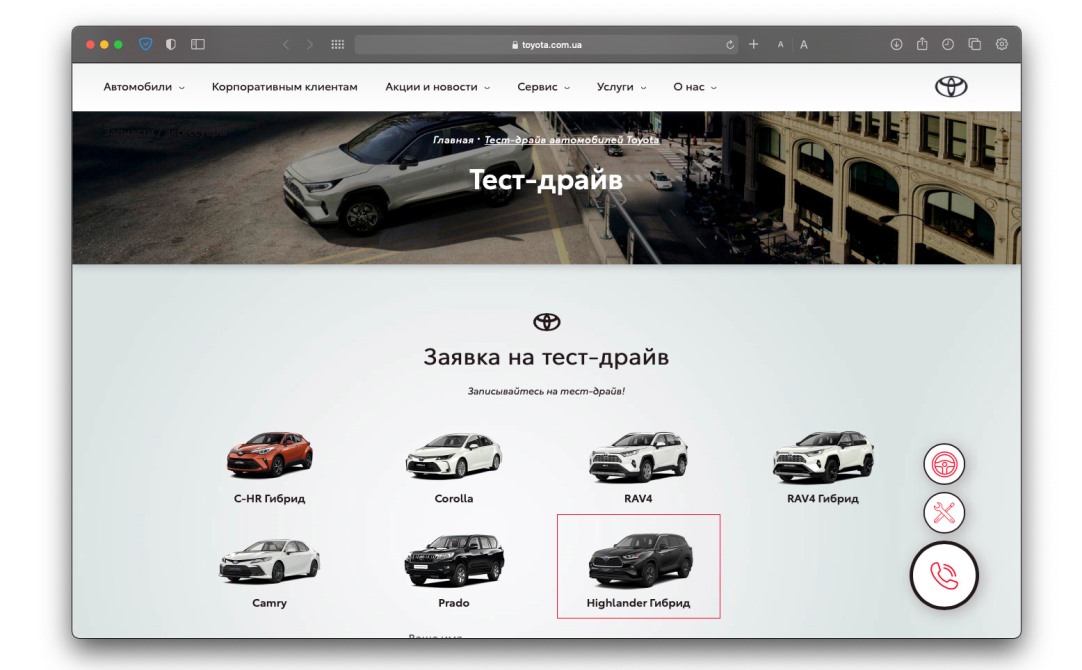Follow Тест-драйв автомобилей Toyota breadcrumb link
Viewport: 1082px width, 670px height.
tap(571, 140)
